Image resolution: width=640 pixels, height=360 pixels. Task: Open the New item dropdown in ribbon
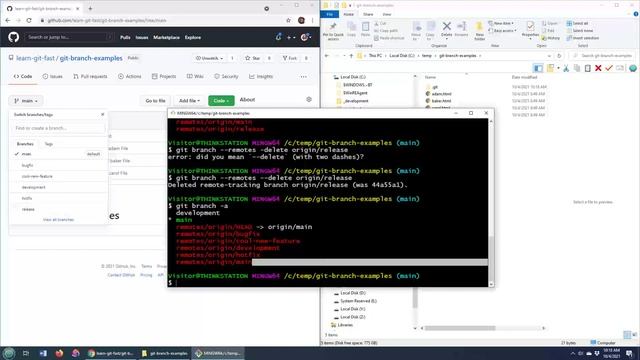point(501,23)
